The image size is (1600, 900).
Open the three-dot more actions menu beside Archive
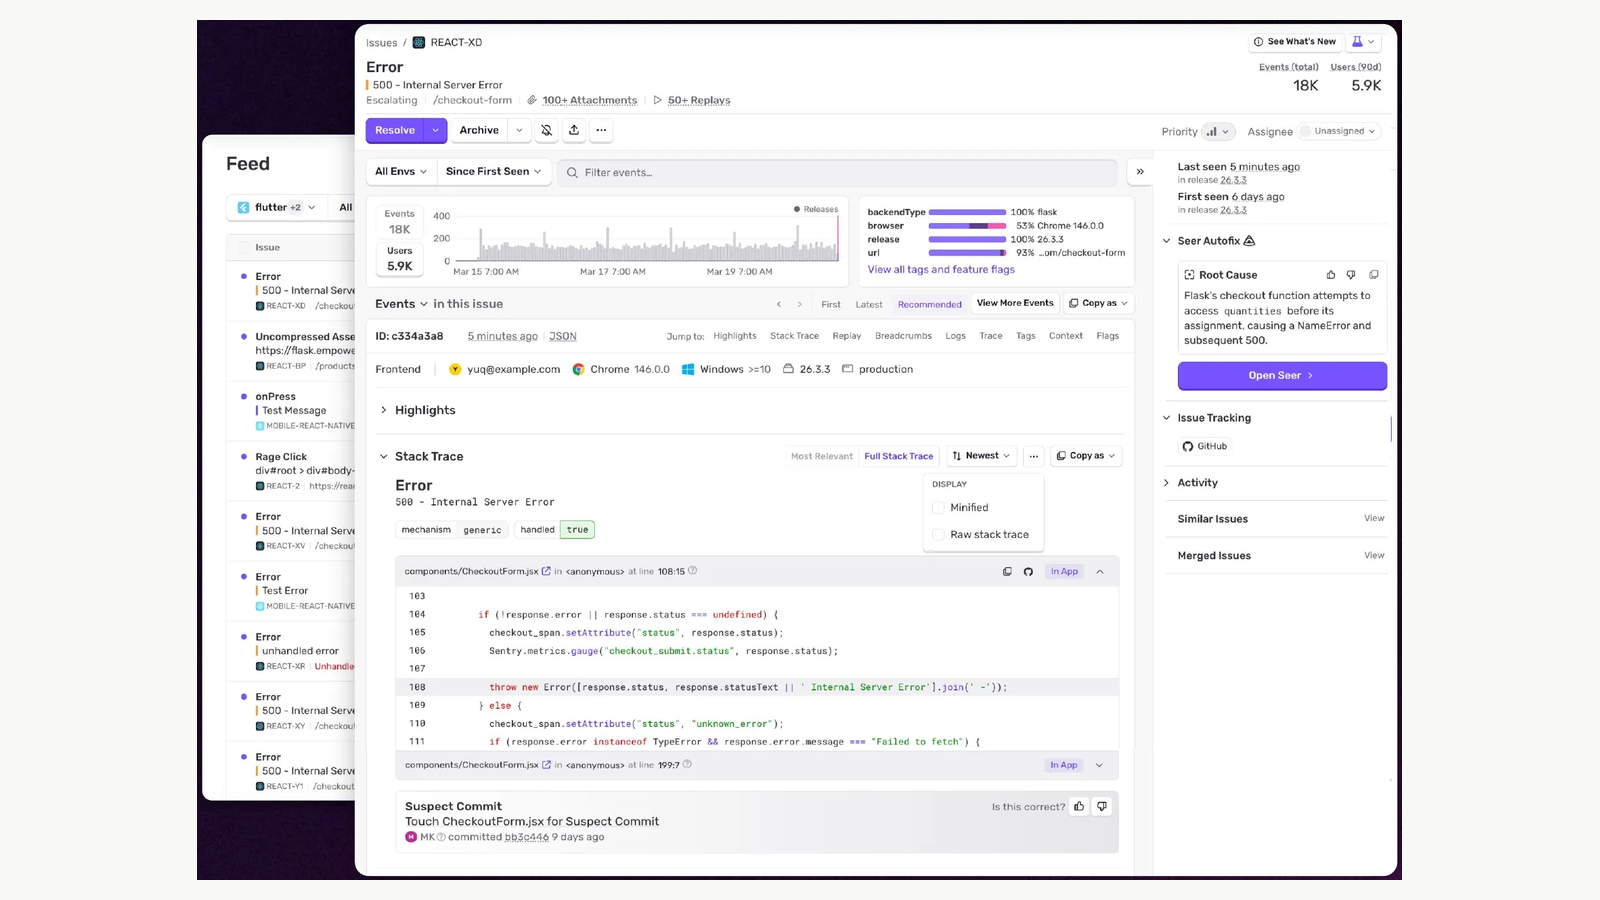click(601, 130)
